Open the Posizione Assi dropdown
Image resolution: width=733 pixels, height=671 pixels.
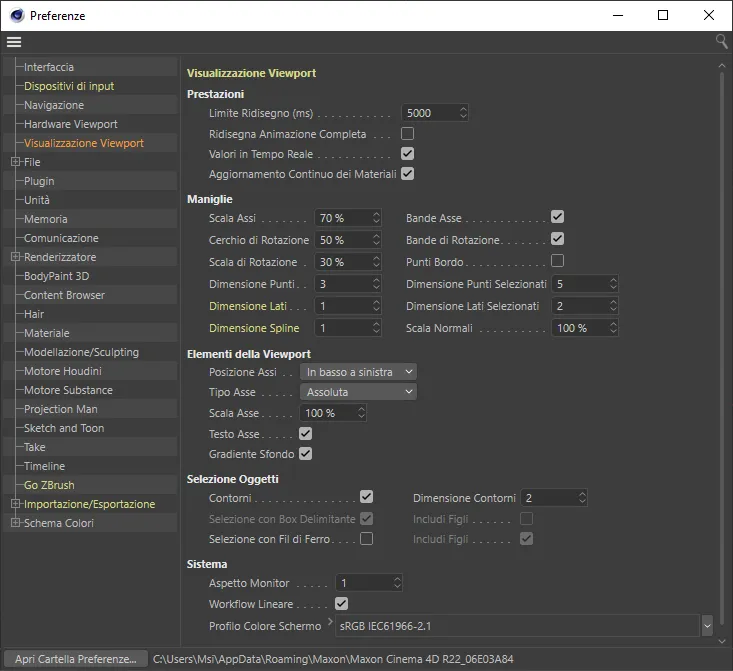tap(358, 372)
